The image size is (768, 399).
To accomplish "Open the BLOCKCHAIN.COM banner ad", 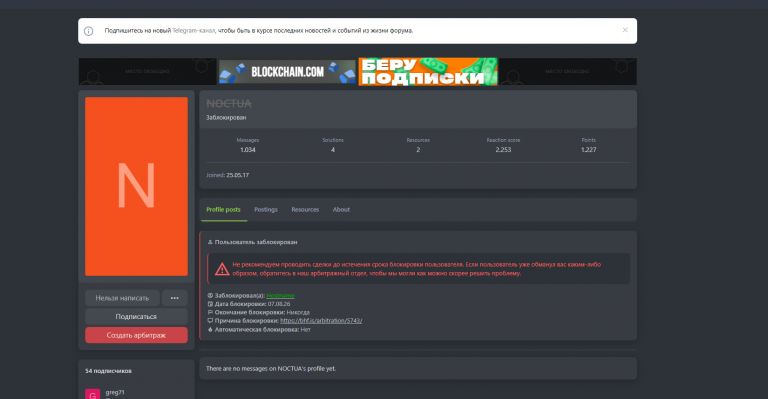I will click(x=287, y=71).
